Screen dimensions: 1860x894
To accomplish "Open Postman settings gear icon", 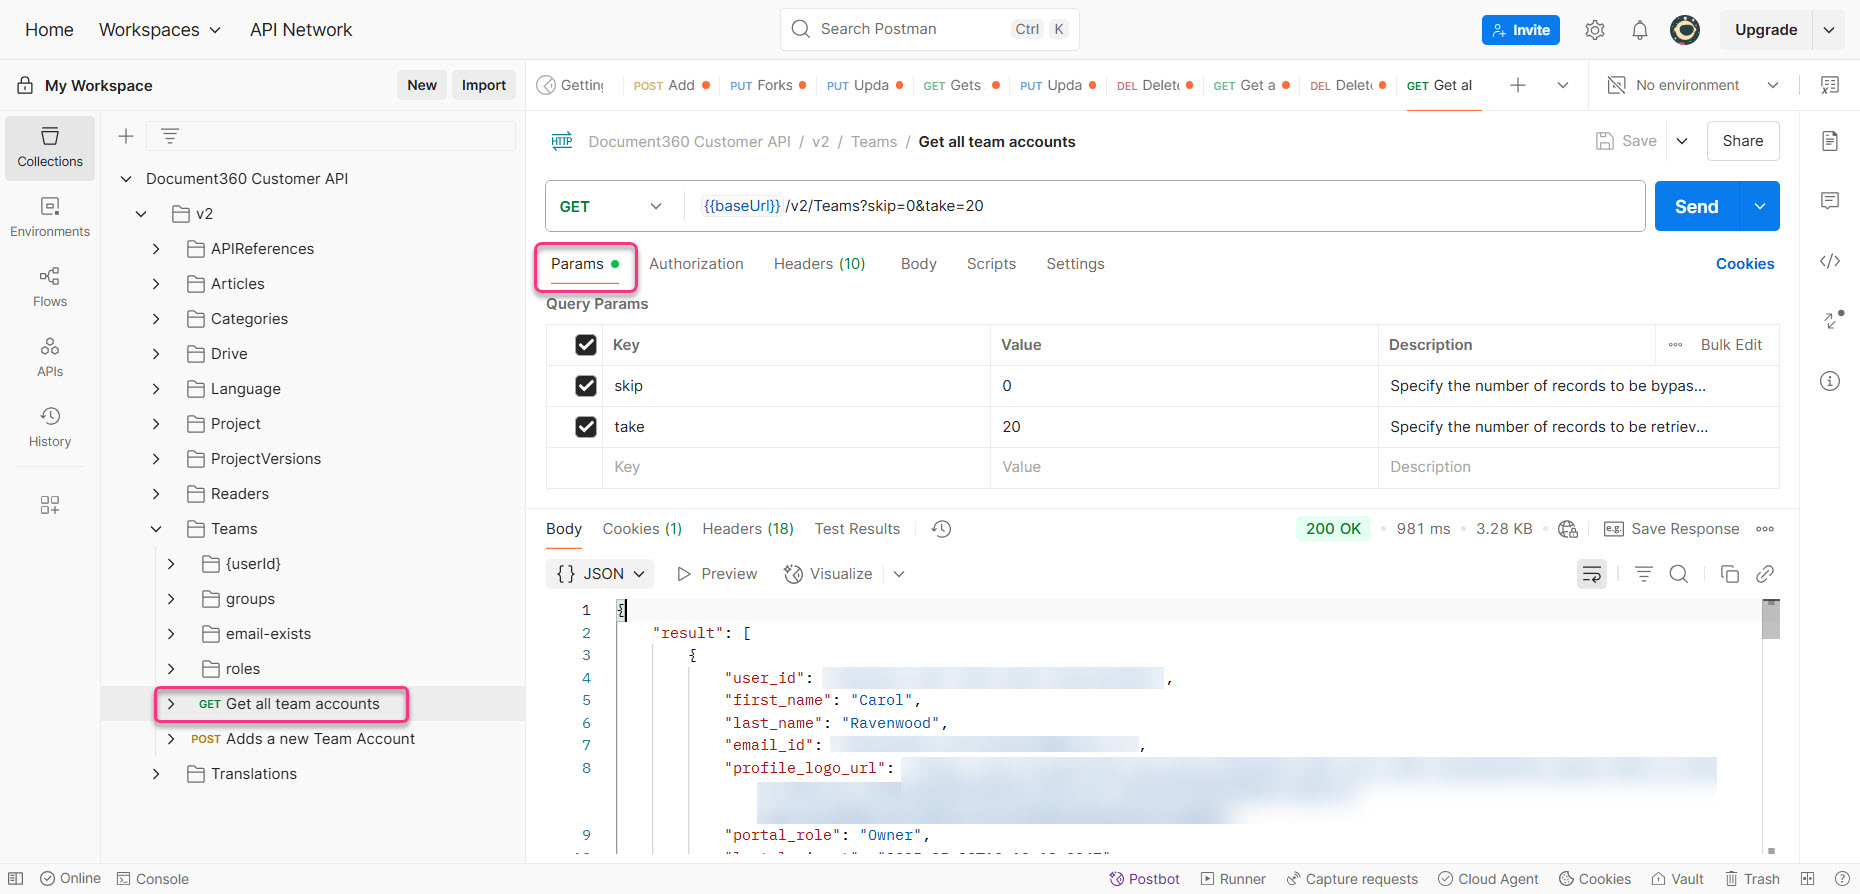I will [1595, 30].
